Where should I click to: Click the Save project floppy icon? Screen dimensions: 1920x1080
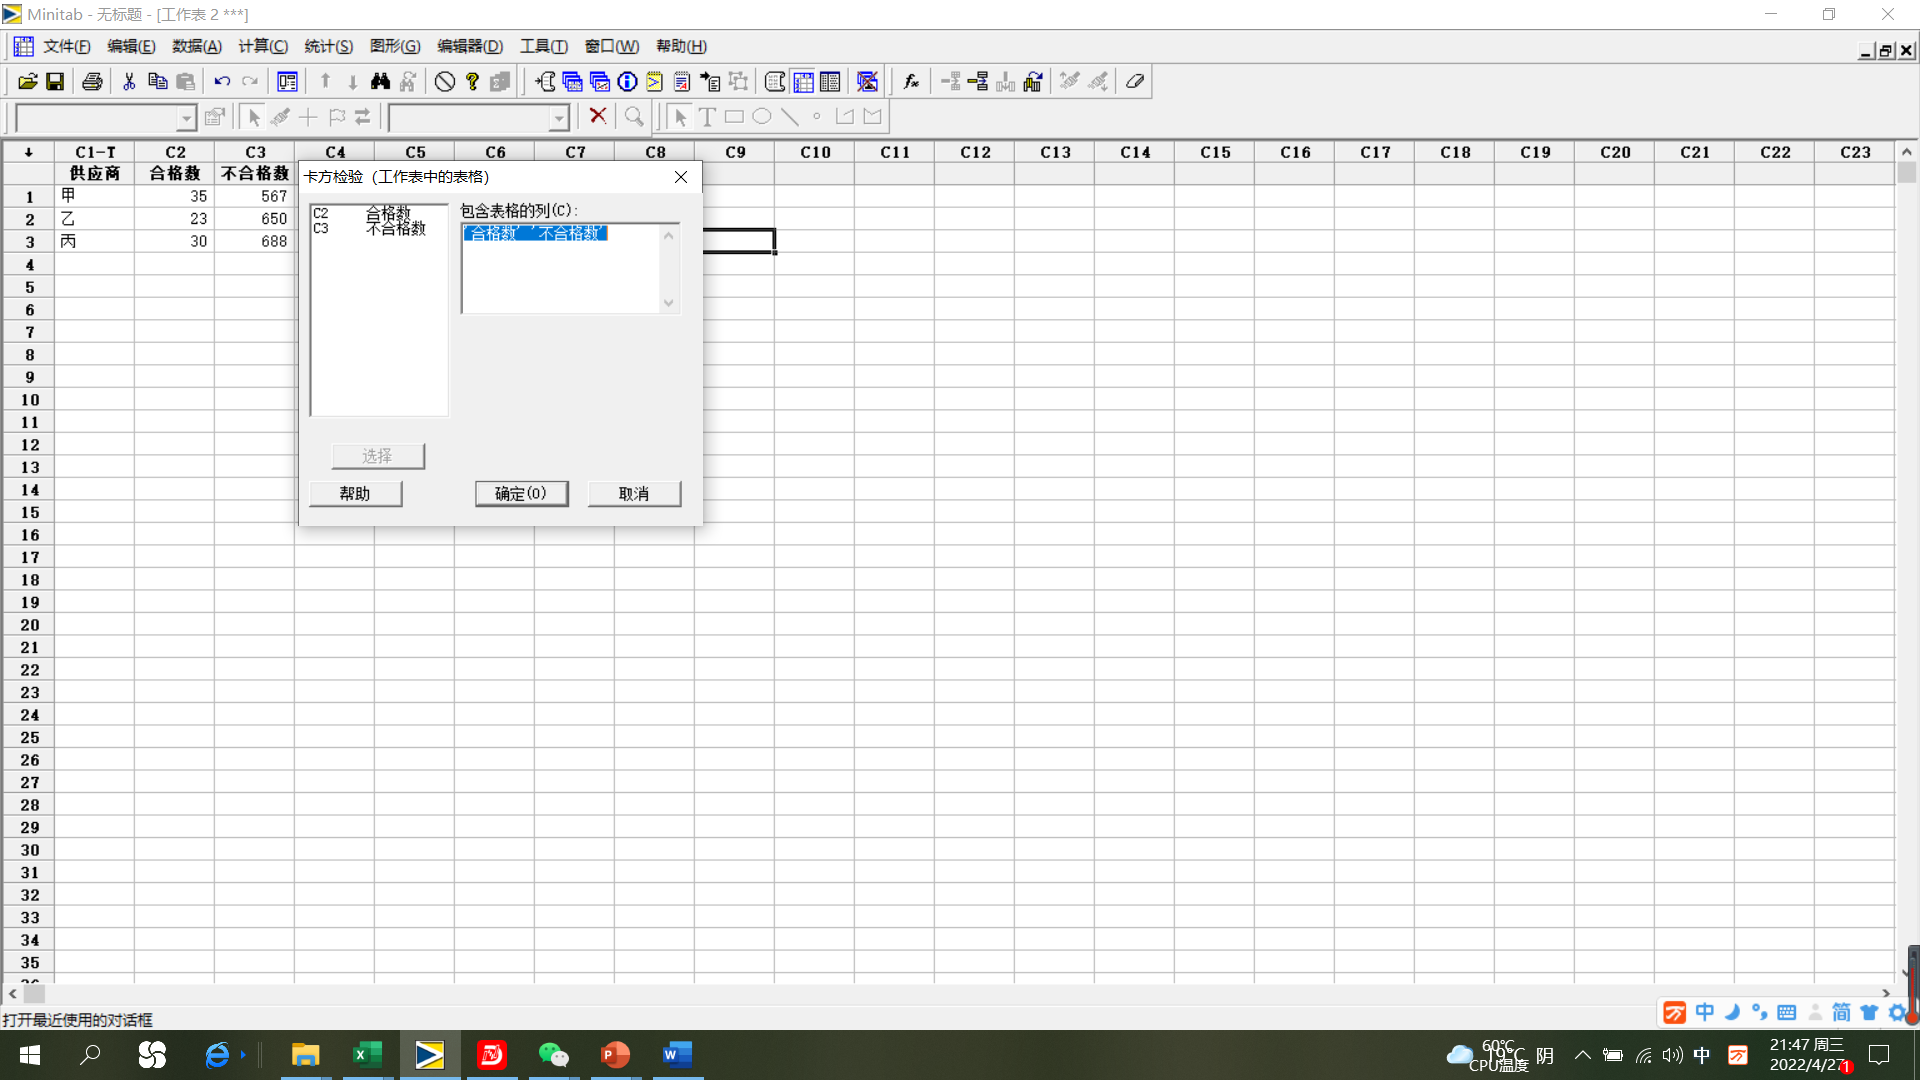[x=55, y=82]
